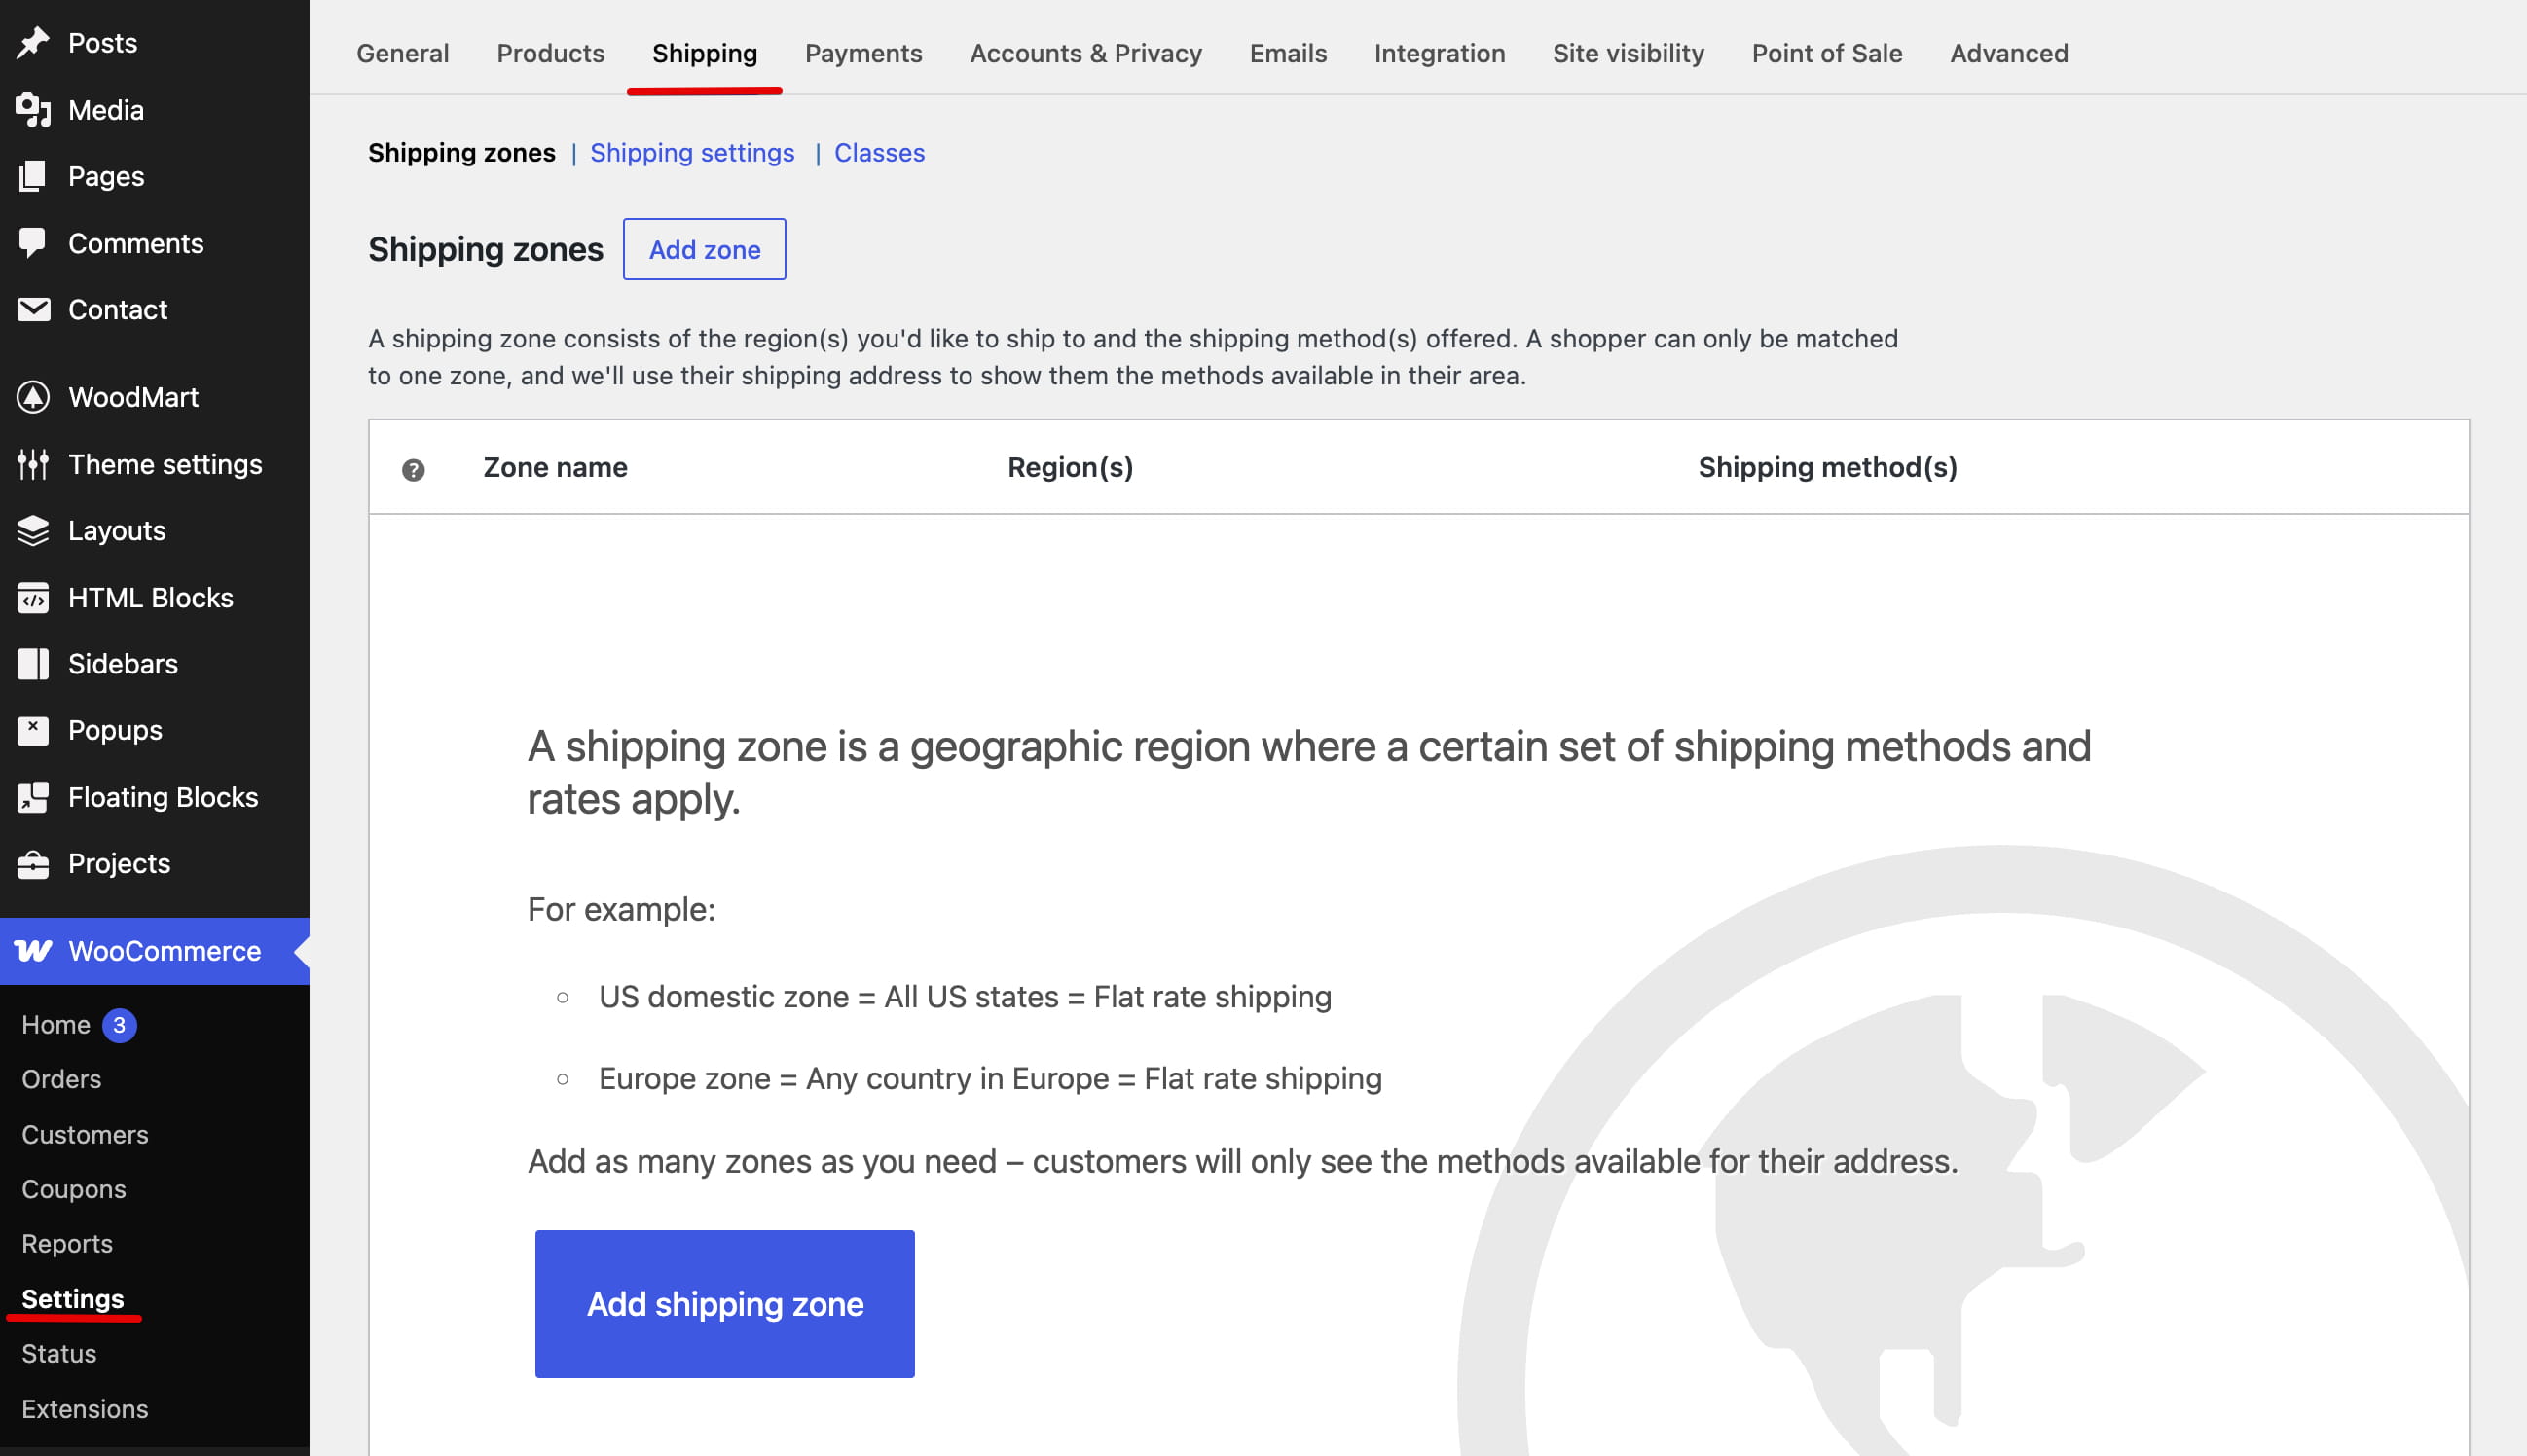The width and height of the screenshot is (2527, 1456).
Task: Switch to the General tab
Action: pos(403,53)
